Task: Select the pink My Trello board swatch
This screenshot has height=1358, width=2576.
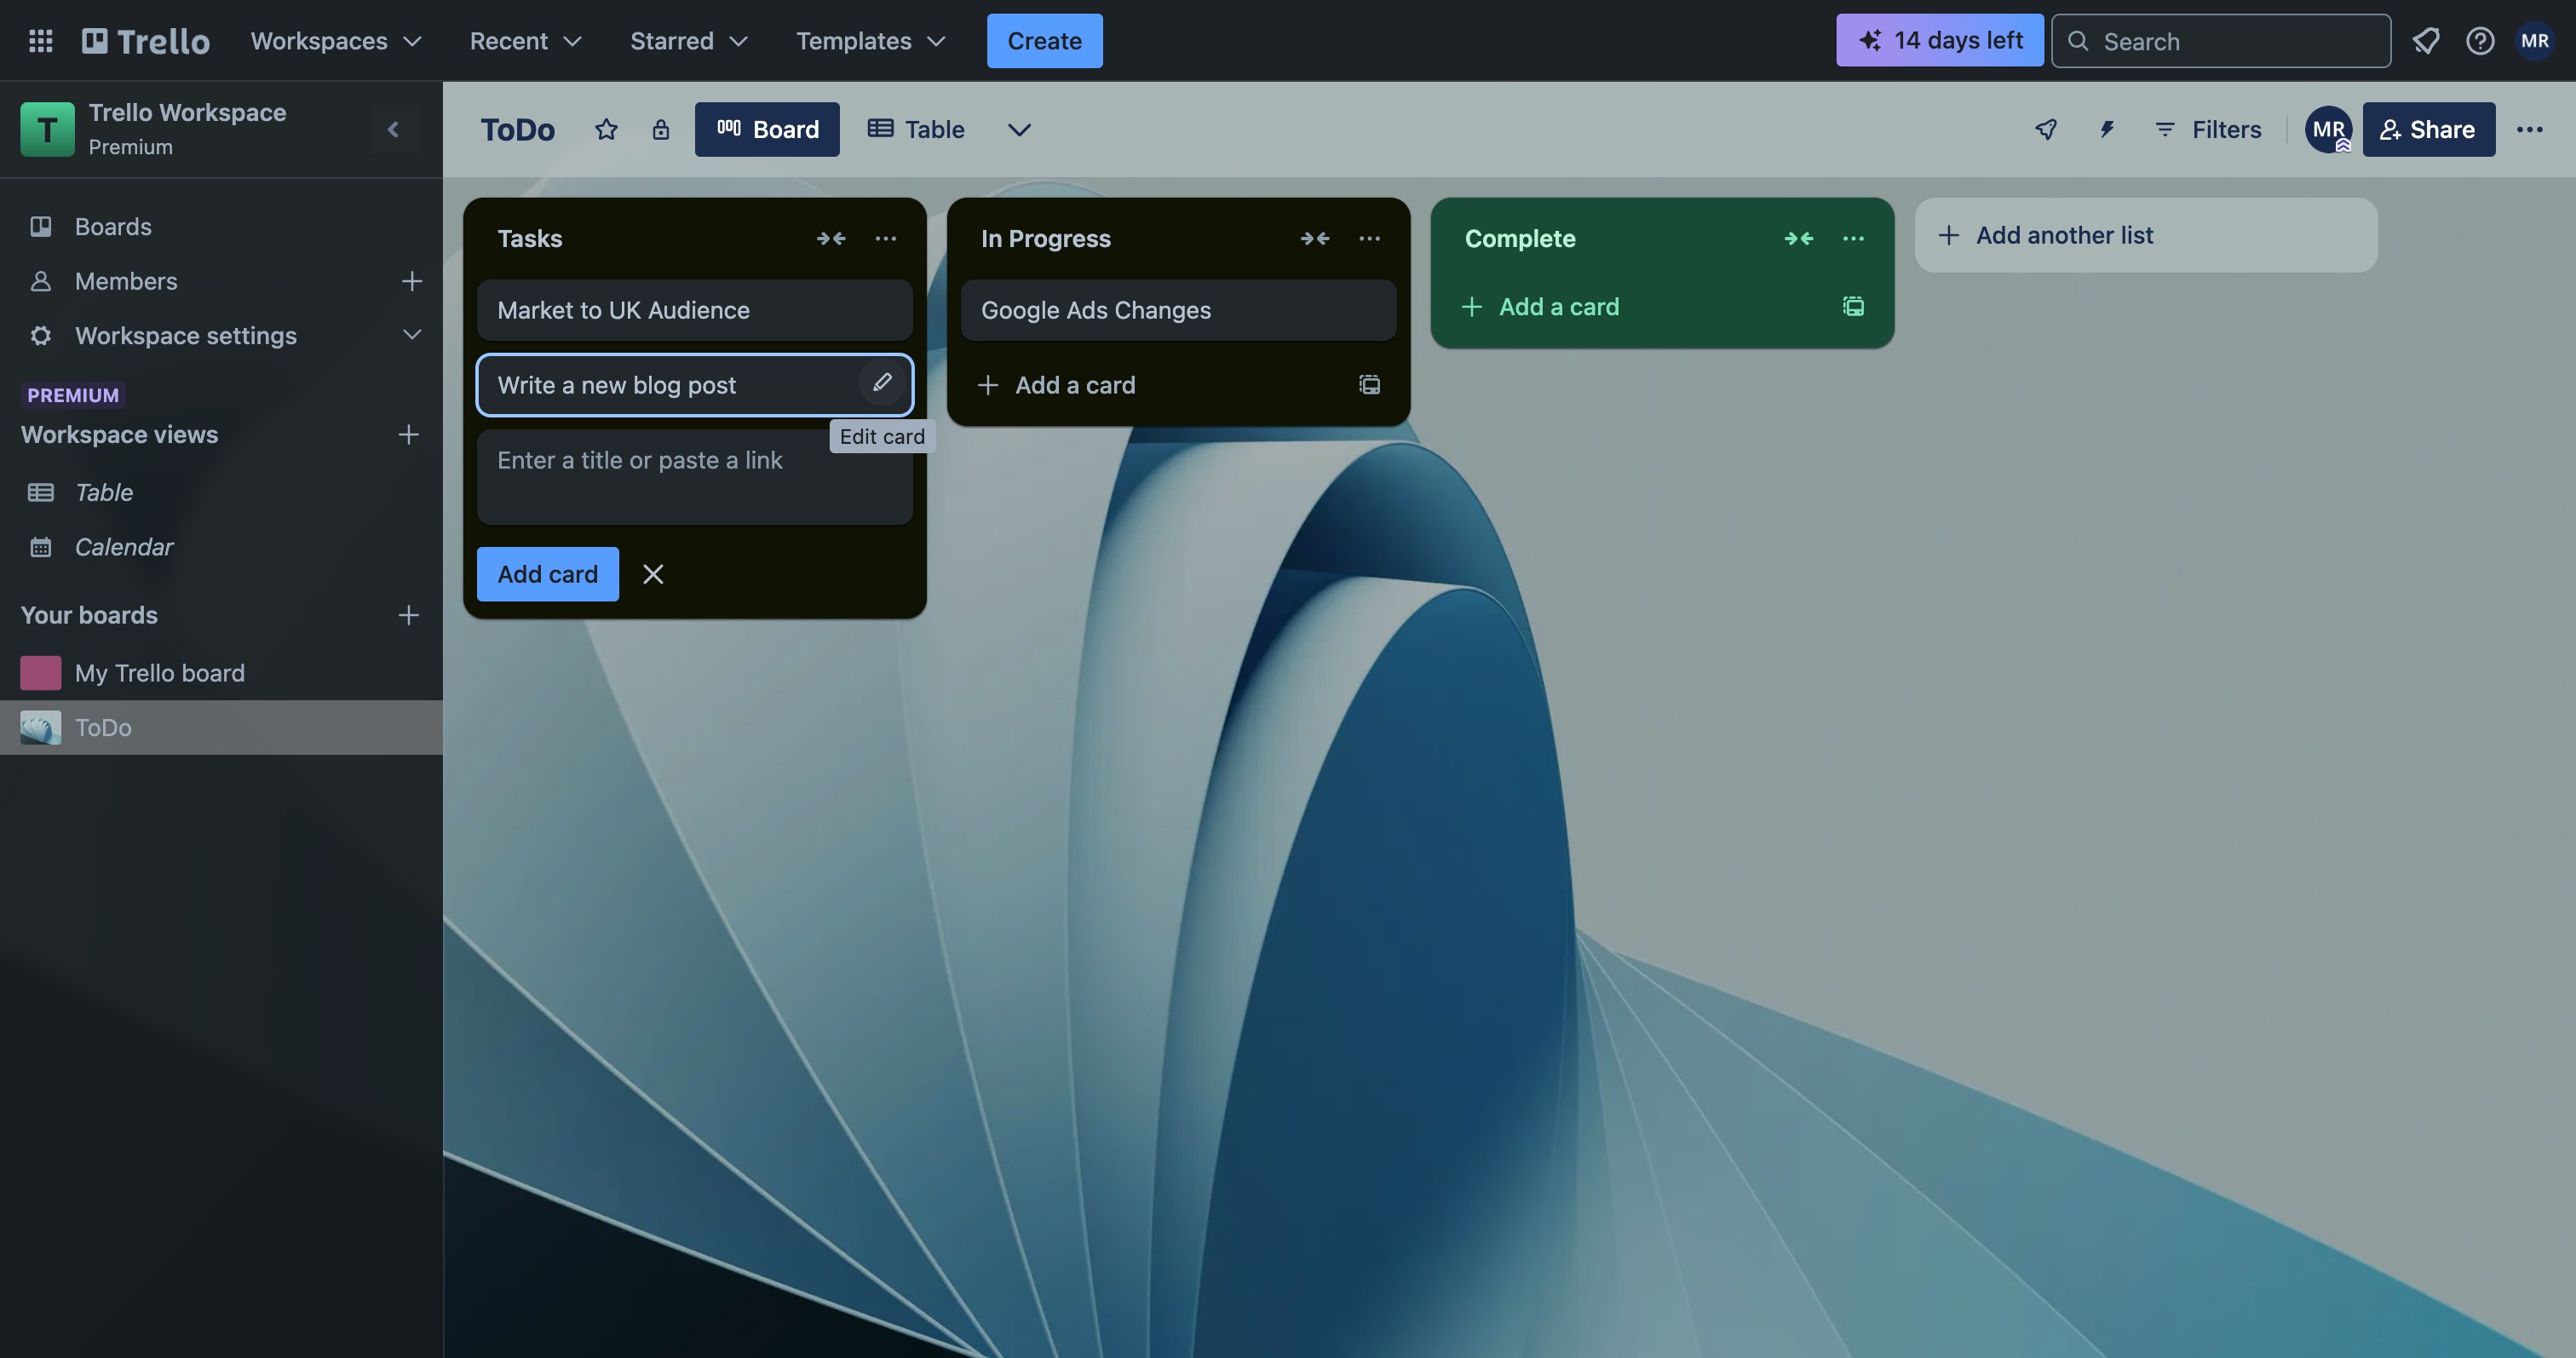Action: 40,673
